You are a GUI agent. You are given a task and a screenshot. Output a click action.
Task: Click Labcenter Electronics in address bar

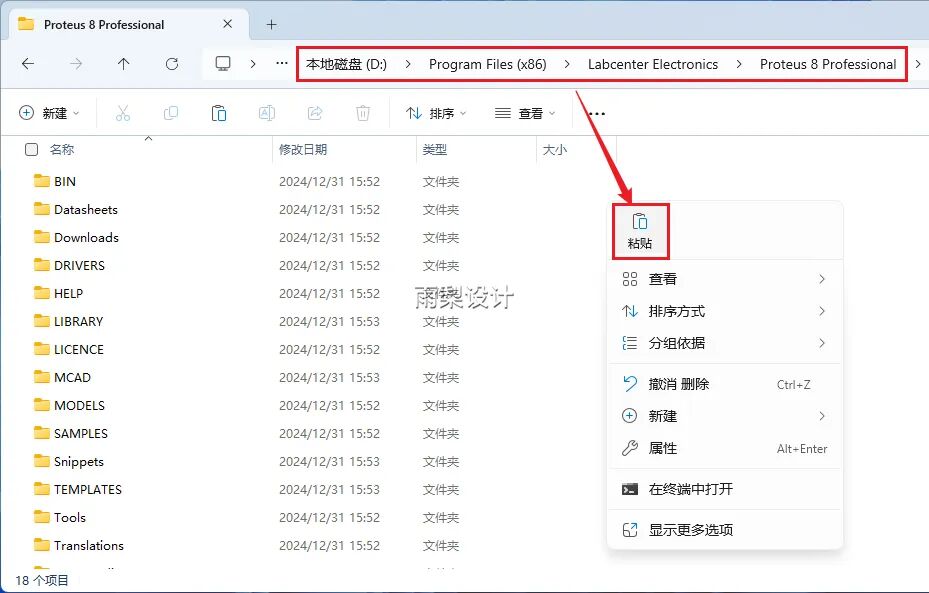pos(652,64)
